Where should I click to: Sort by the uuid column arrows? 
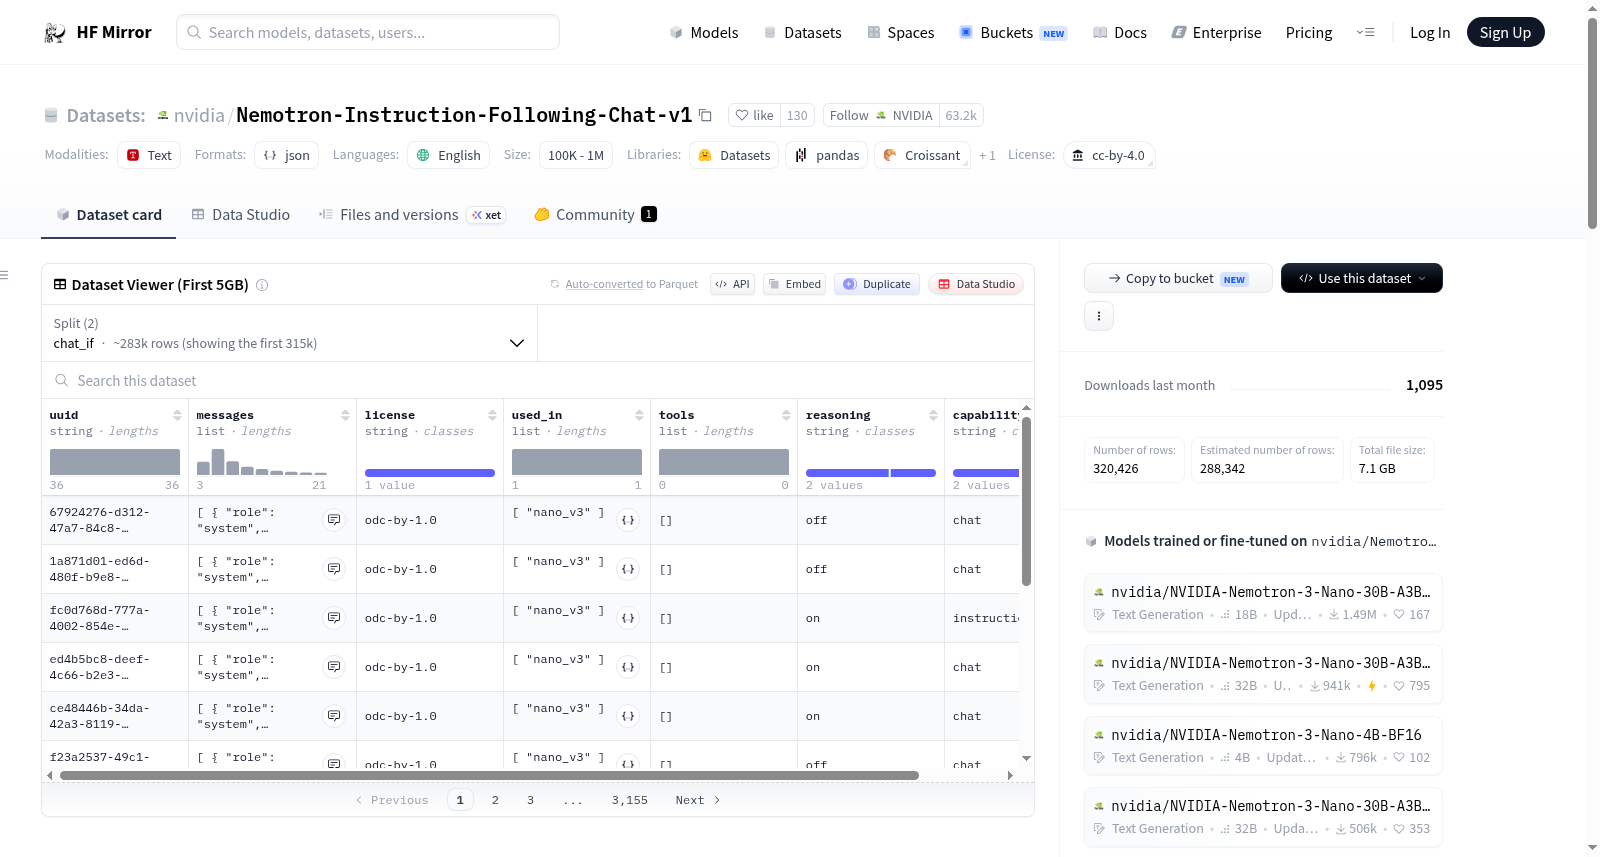pos(177,415)
